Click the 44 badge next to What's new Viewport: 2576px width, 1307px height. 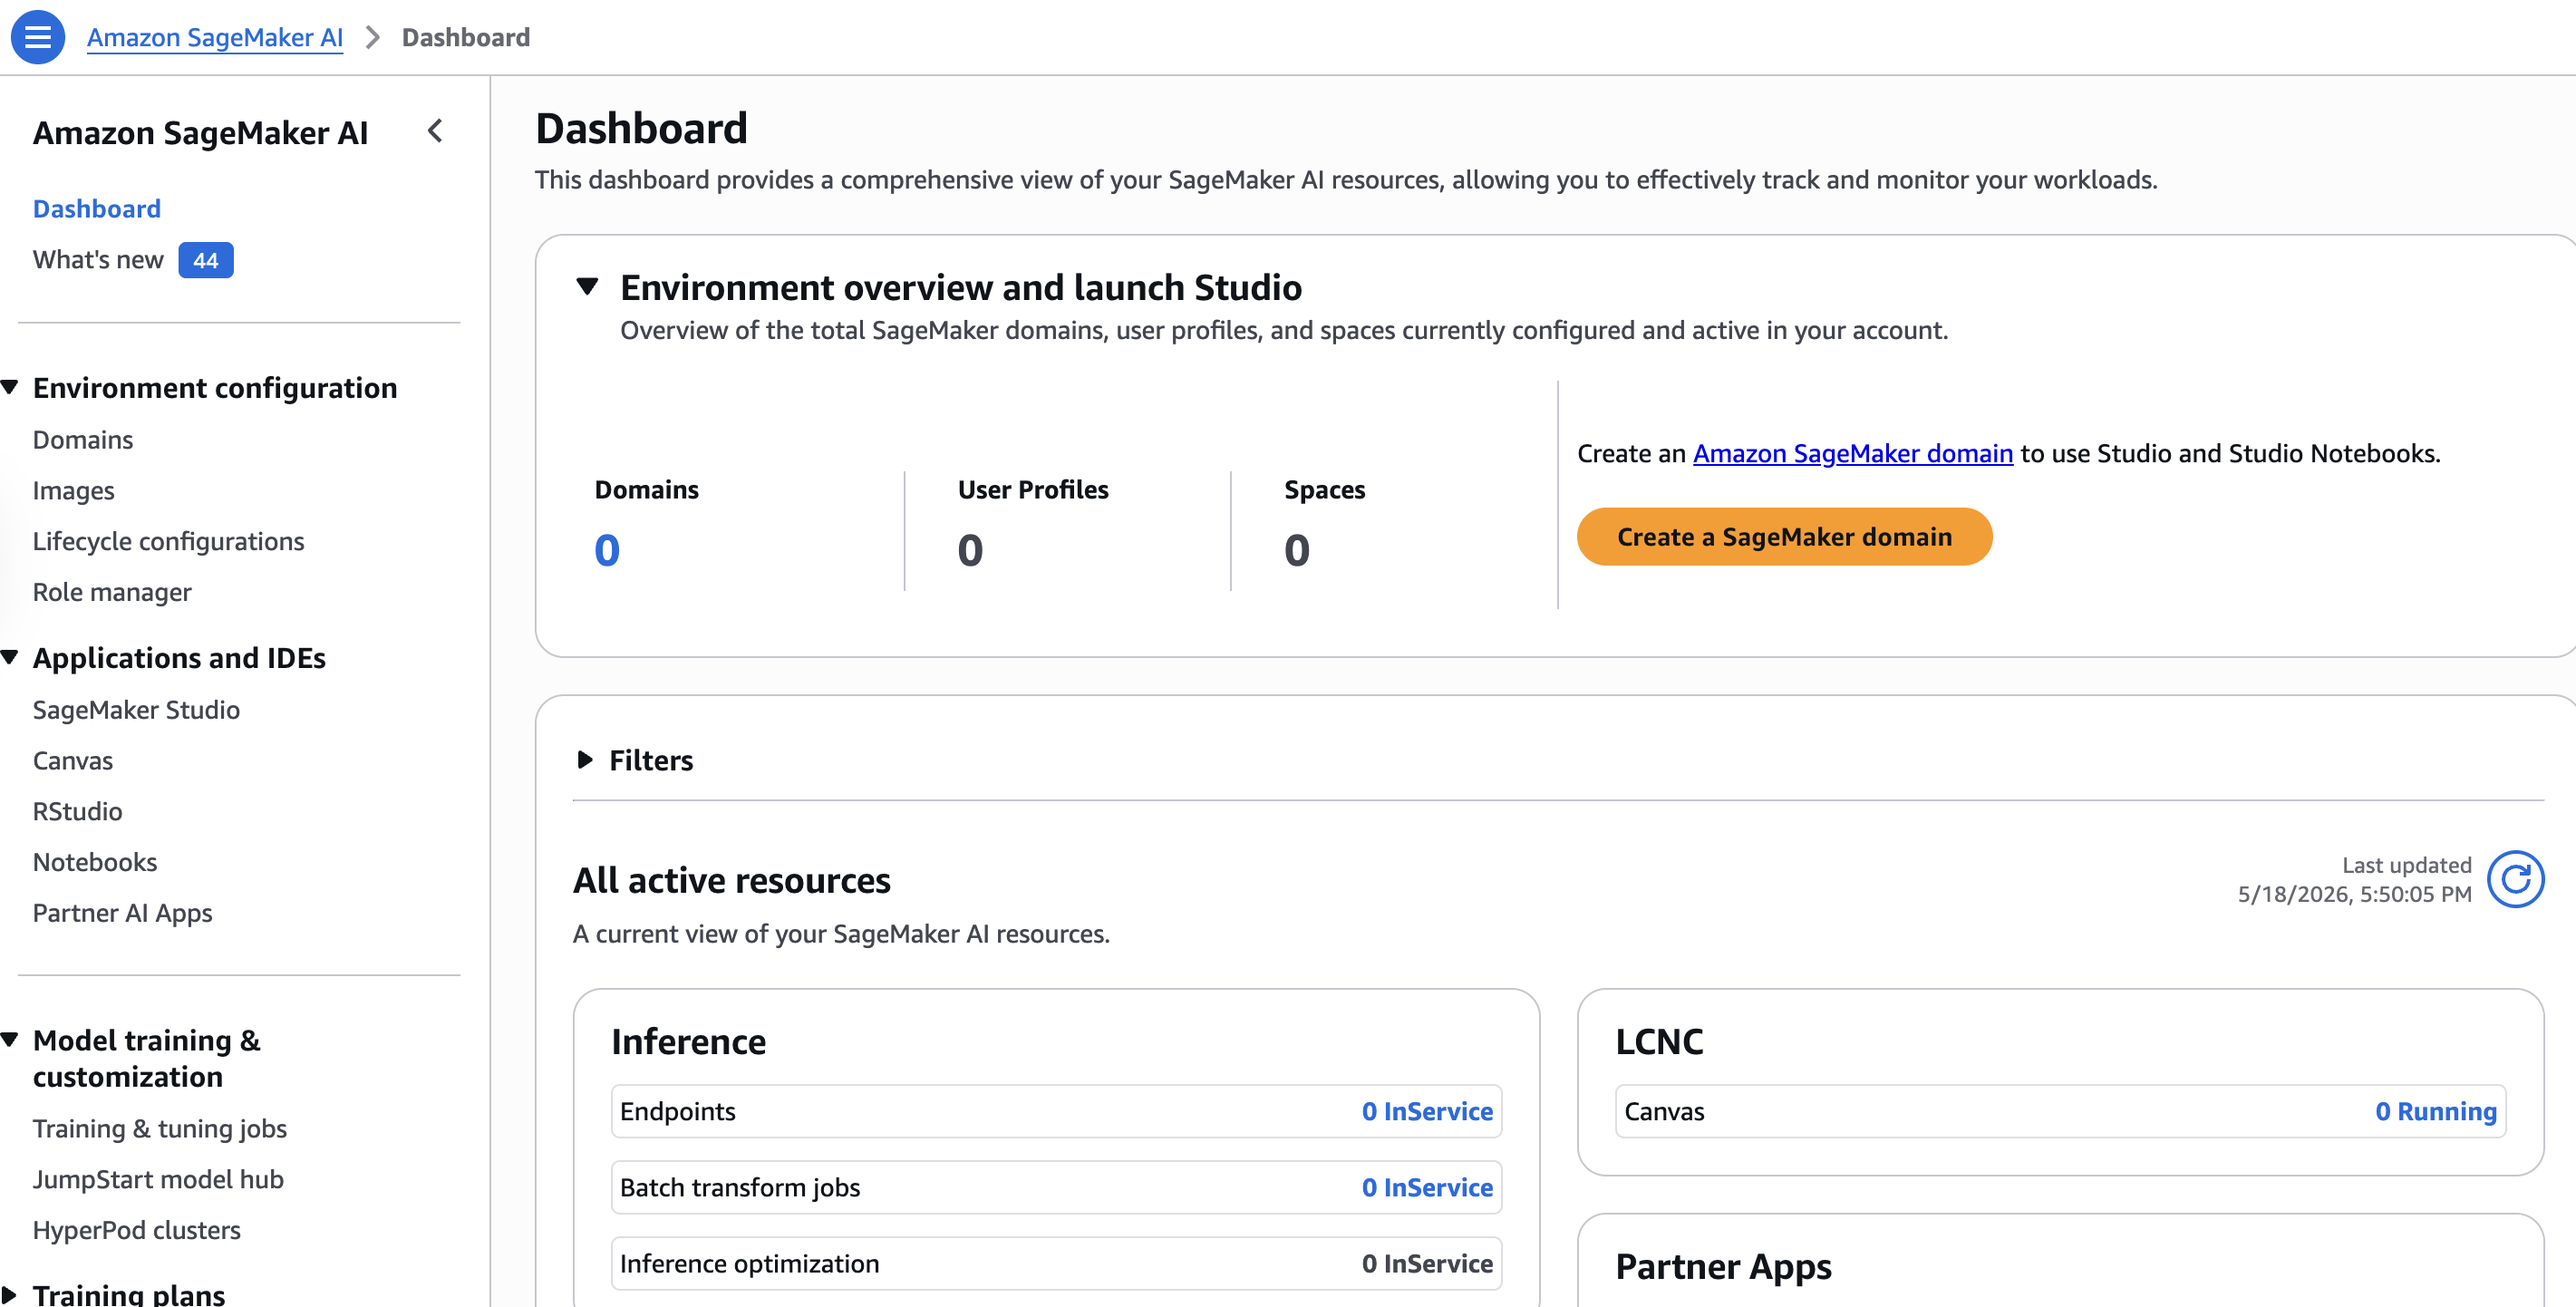click(206, 260)
